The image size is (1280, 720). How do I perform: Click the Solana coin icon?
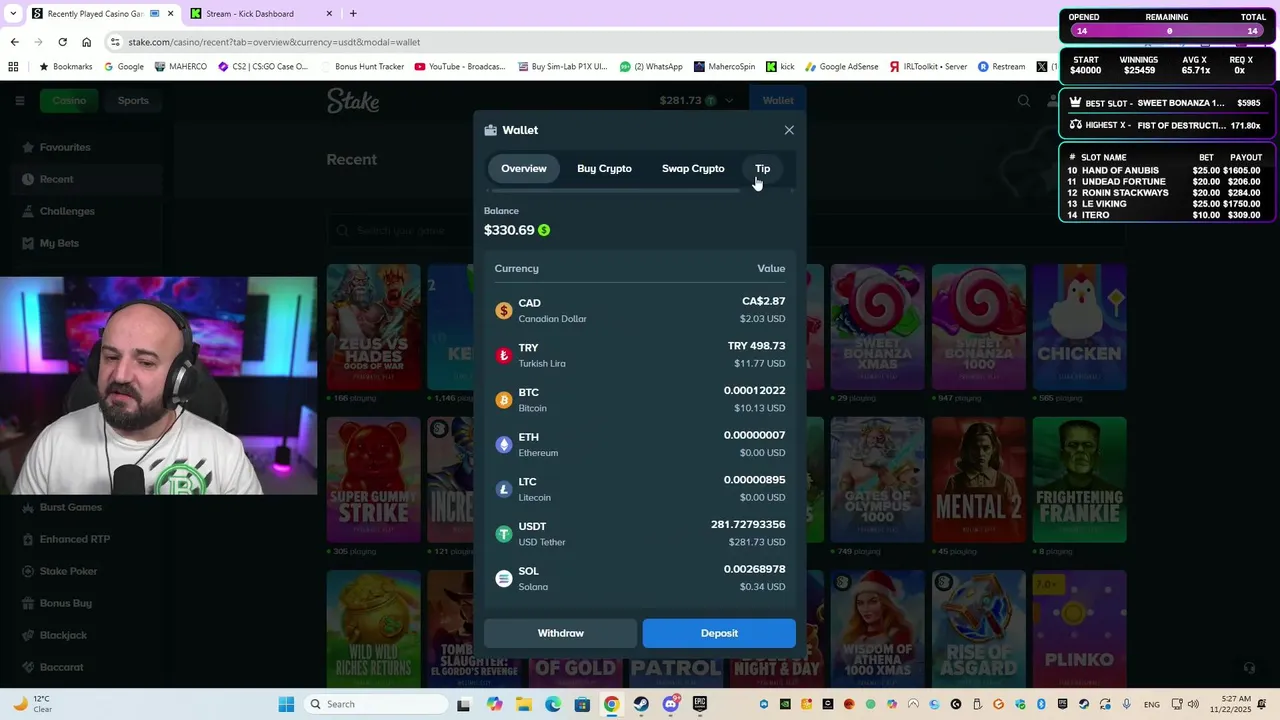pyautogui.click(x=504, y=578)
